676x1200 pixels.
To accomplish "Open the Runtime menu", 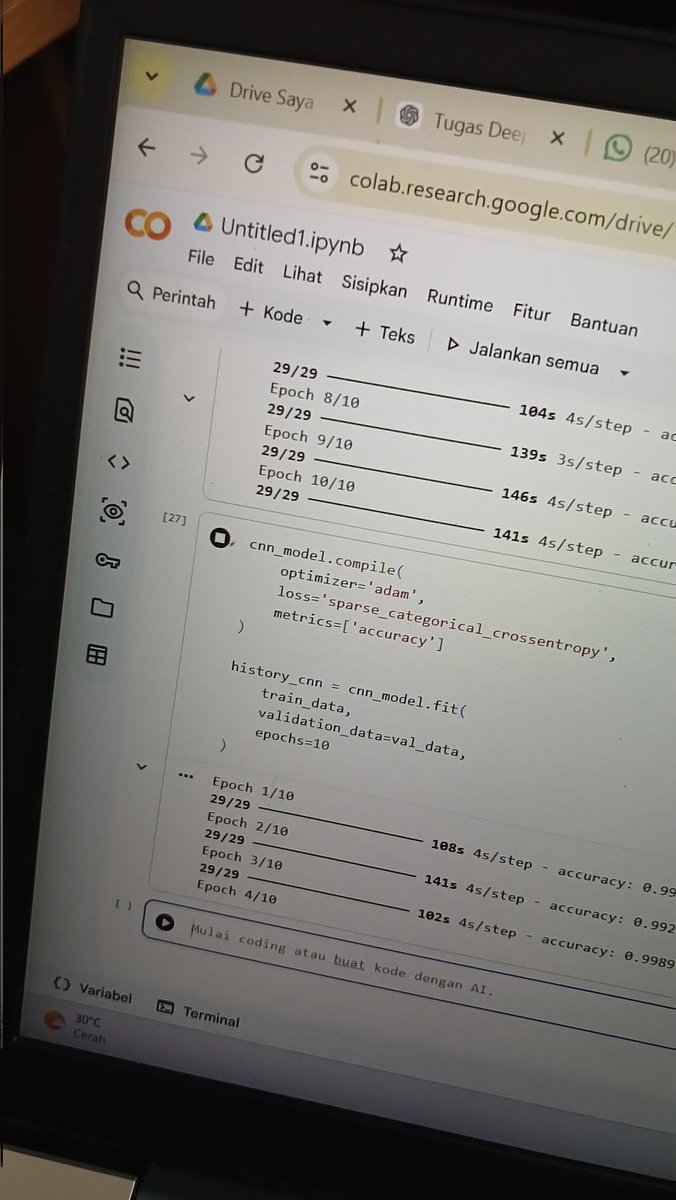I will coord(460,299).
